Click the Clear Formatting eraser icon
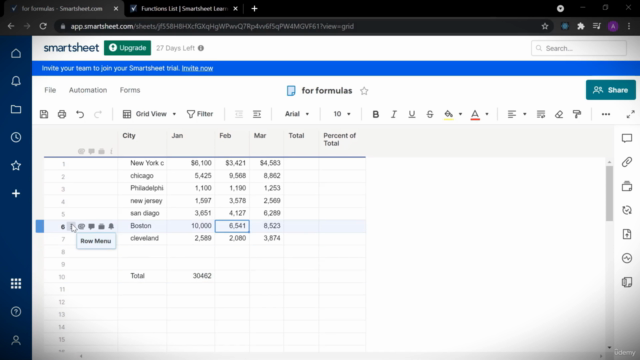 559,114
